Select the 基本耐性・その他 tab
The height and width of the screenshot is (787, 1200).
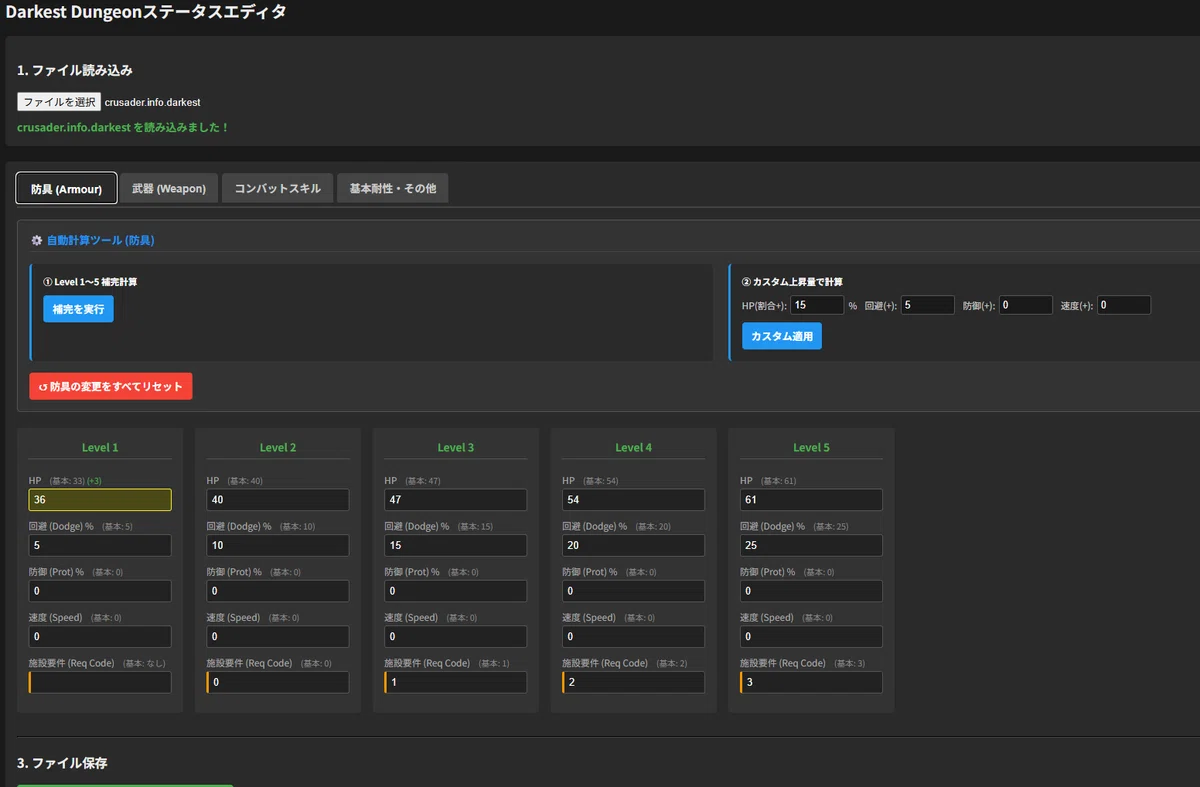pos(393,188)
